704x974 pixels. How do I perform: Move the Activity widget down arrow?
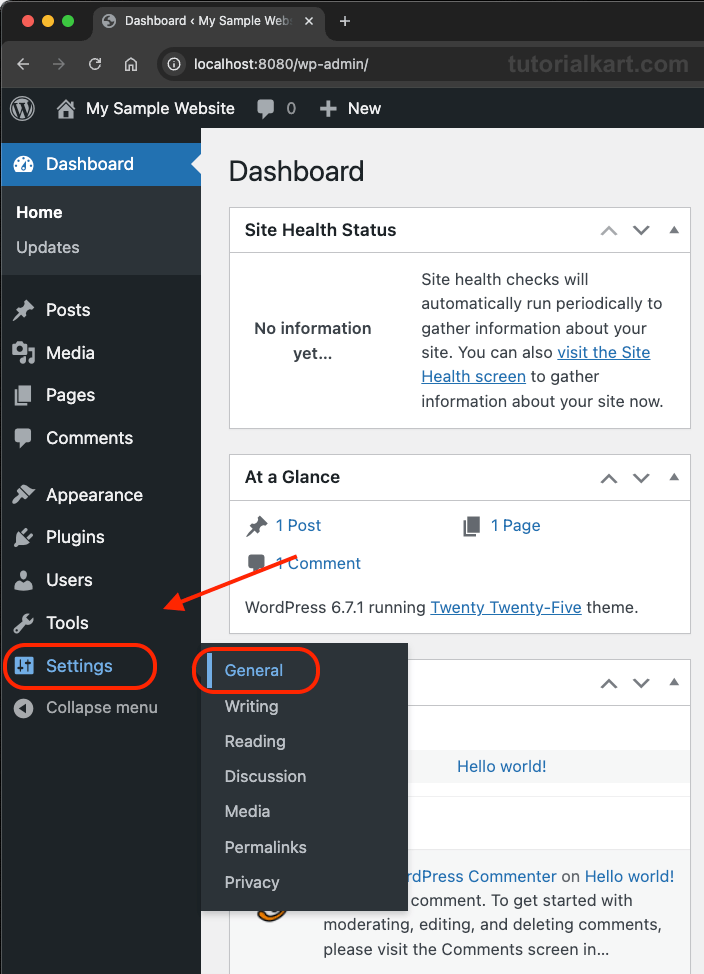(641, 683)
